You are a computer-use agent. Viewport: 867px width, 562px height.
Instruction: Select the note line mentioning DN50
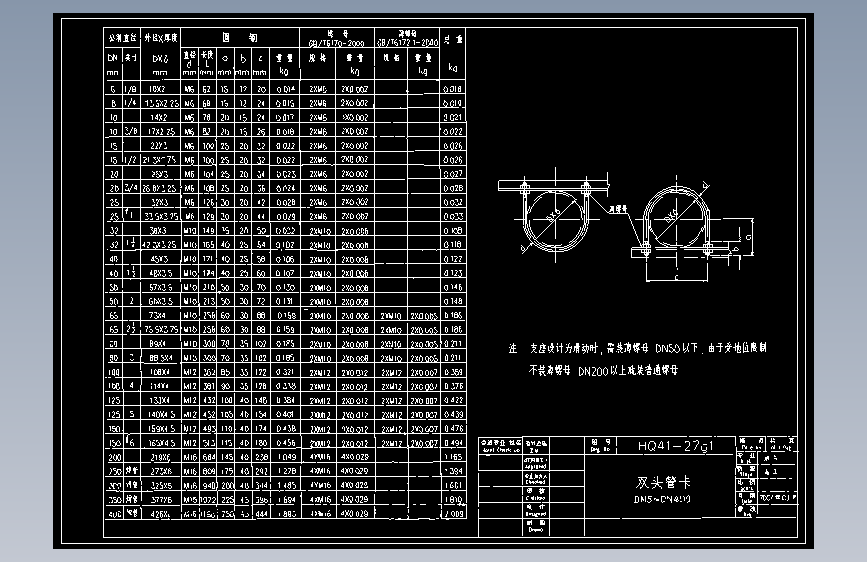tap(637, 348)
